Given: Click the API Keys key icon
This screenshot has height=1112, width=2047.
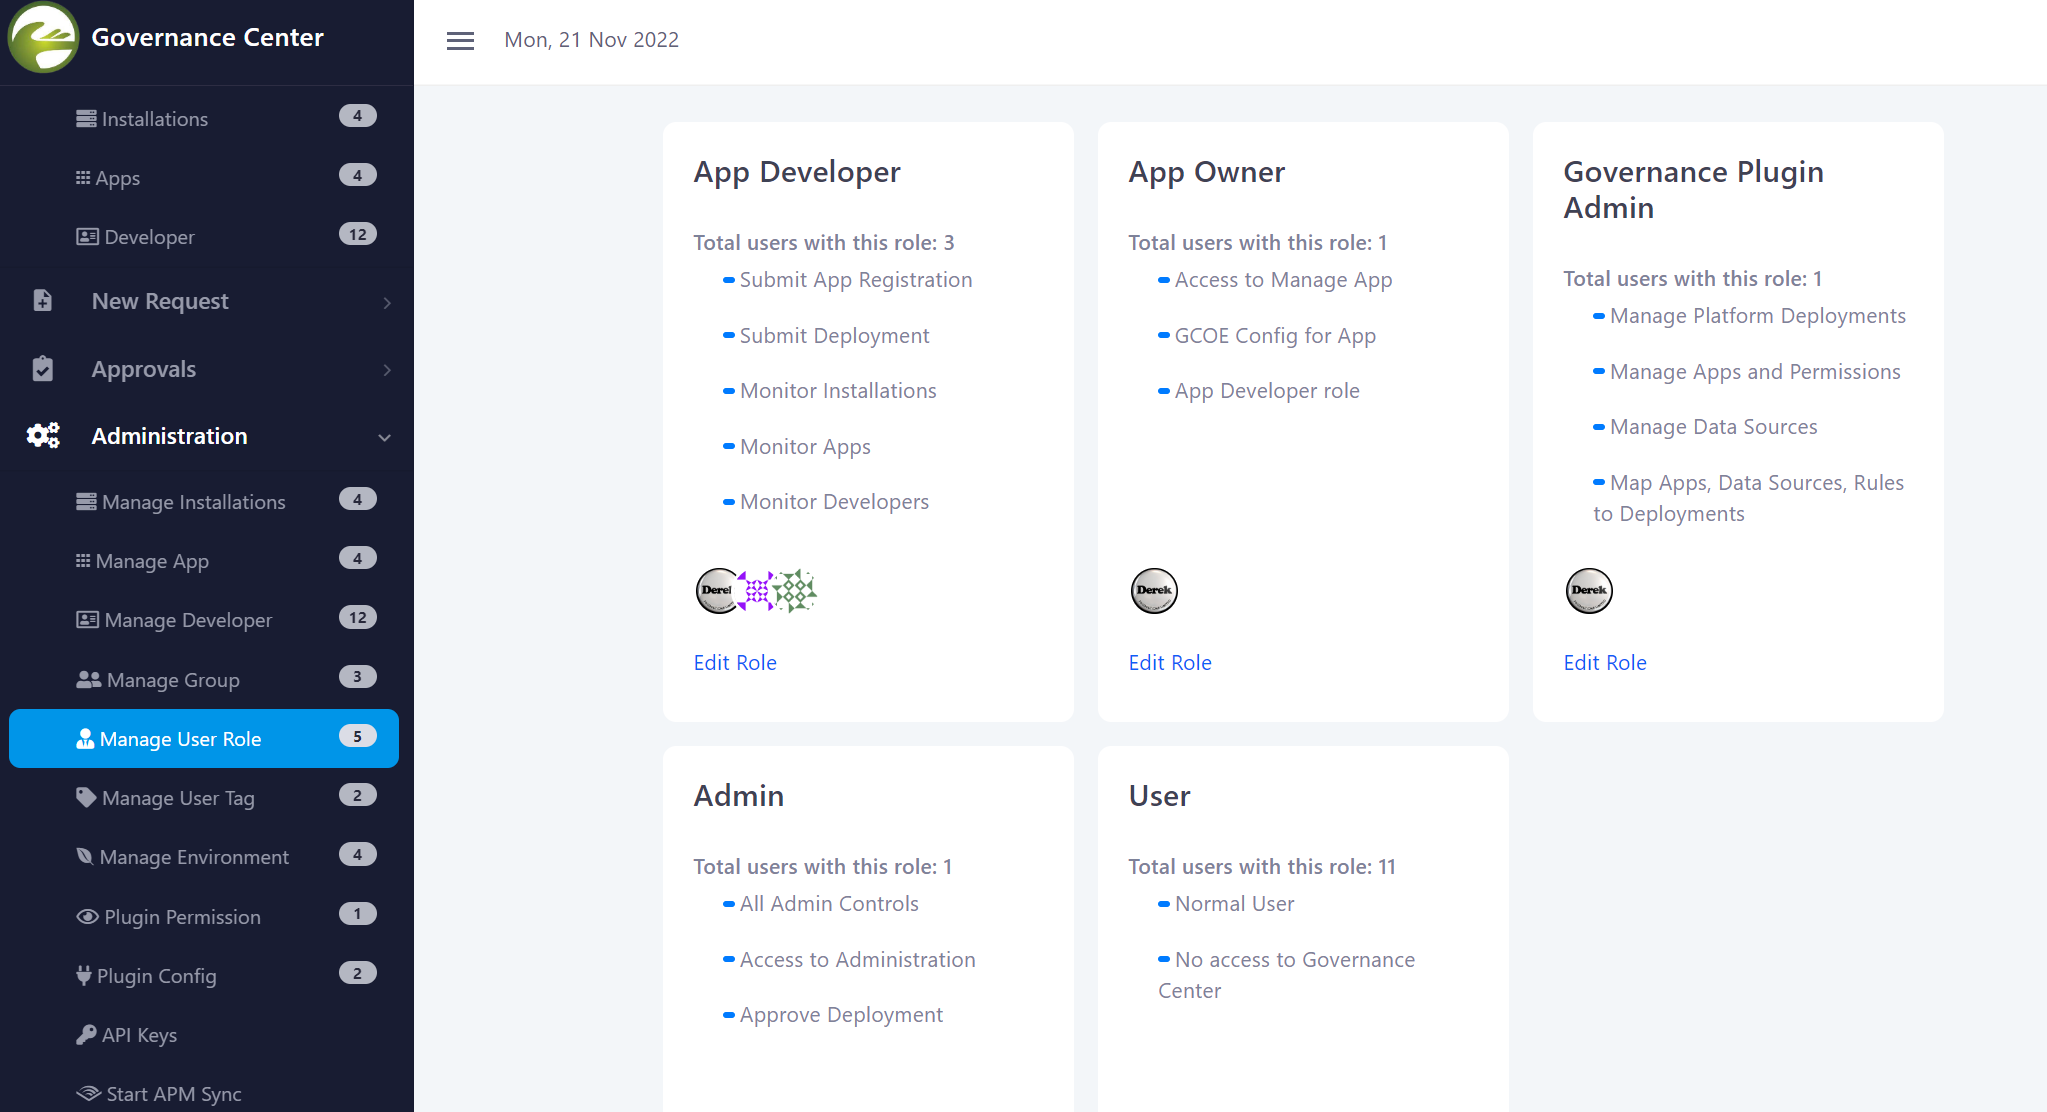Looking at the screenshot, I should click(86, 1035).
